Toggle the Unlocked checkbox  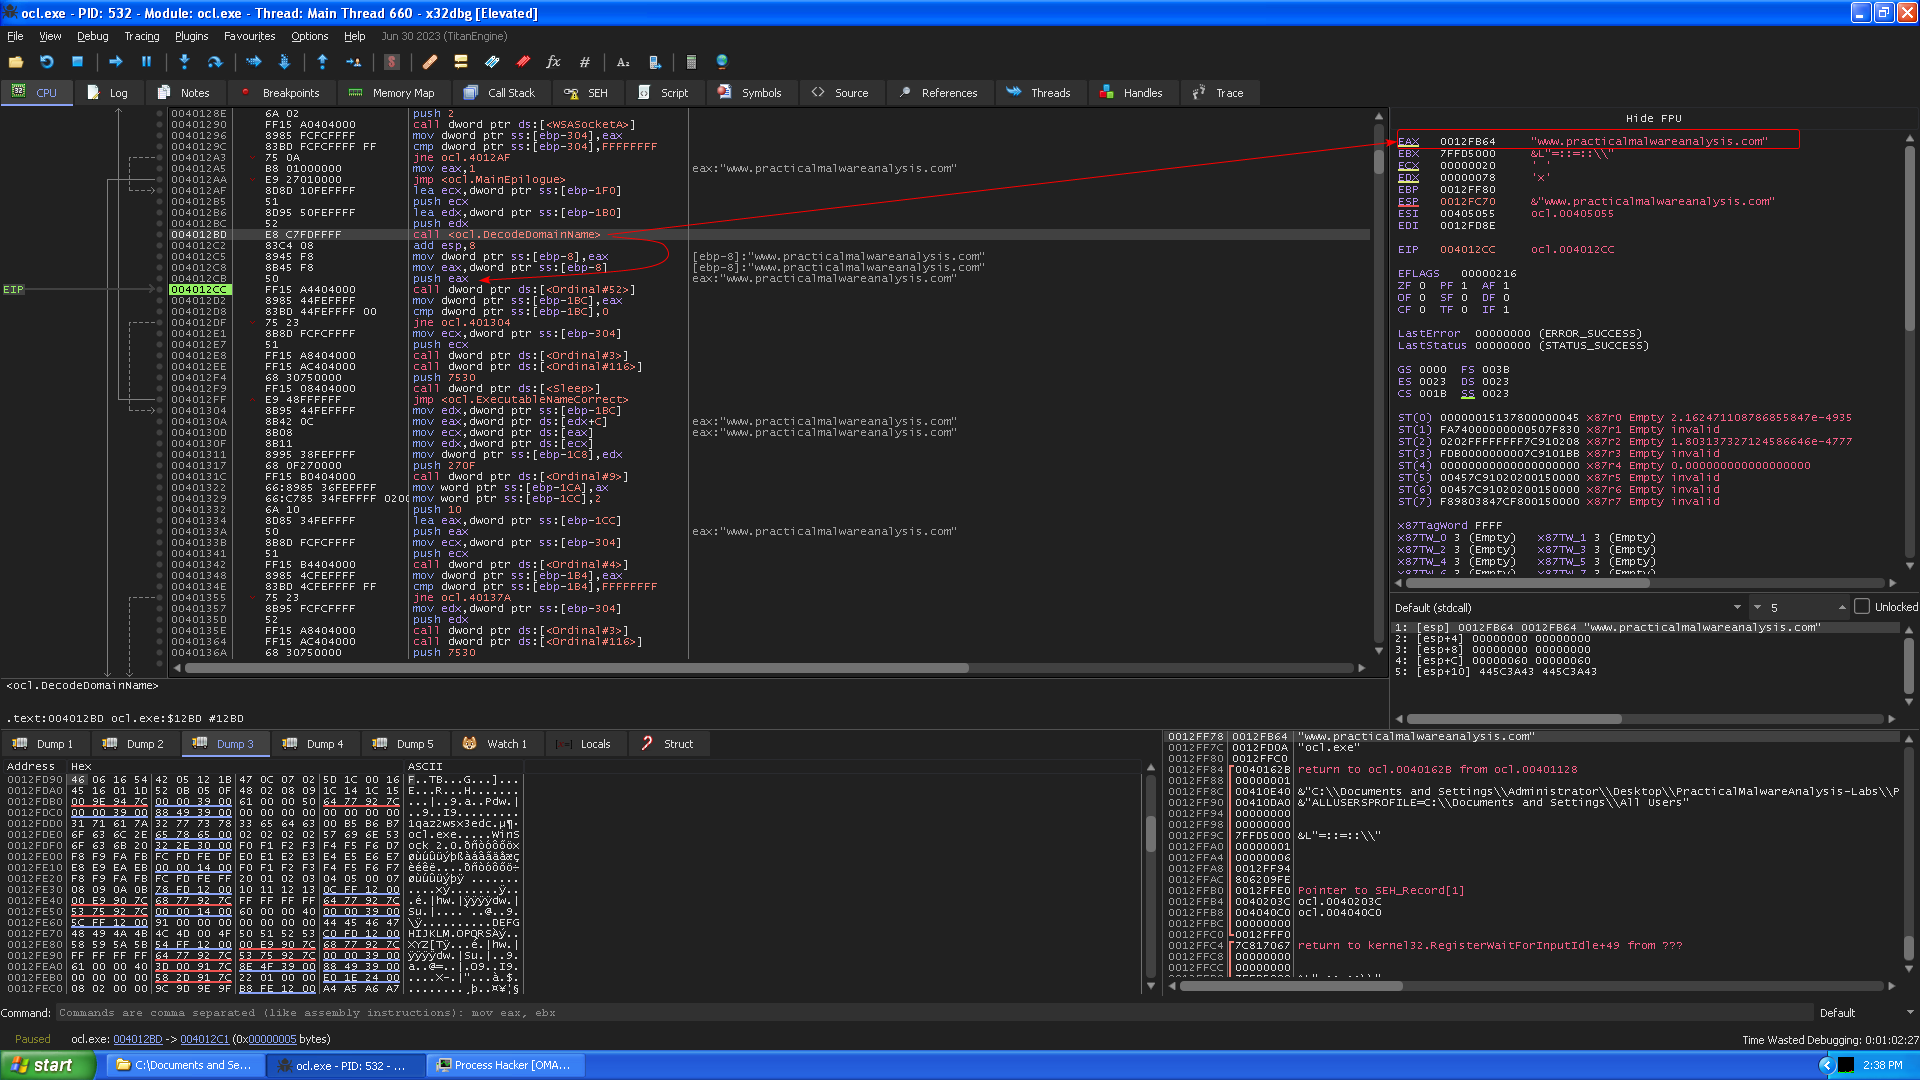pyautogui.click(x=1862, y=607)
